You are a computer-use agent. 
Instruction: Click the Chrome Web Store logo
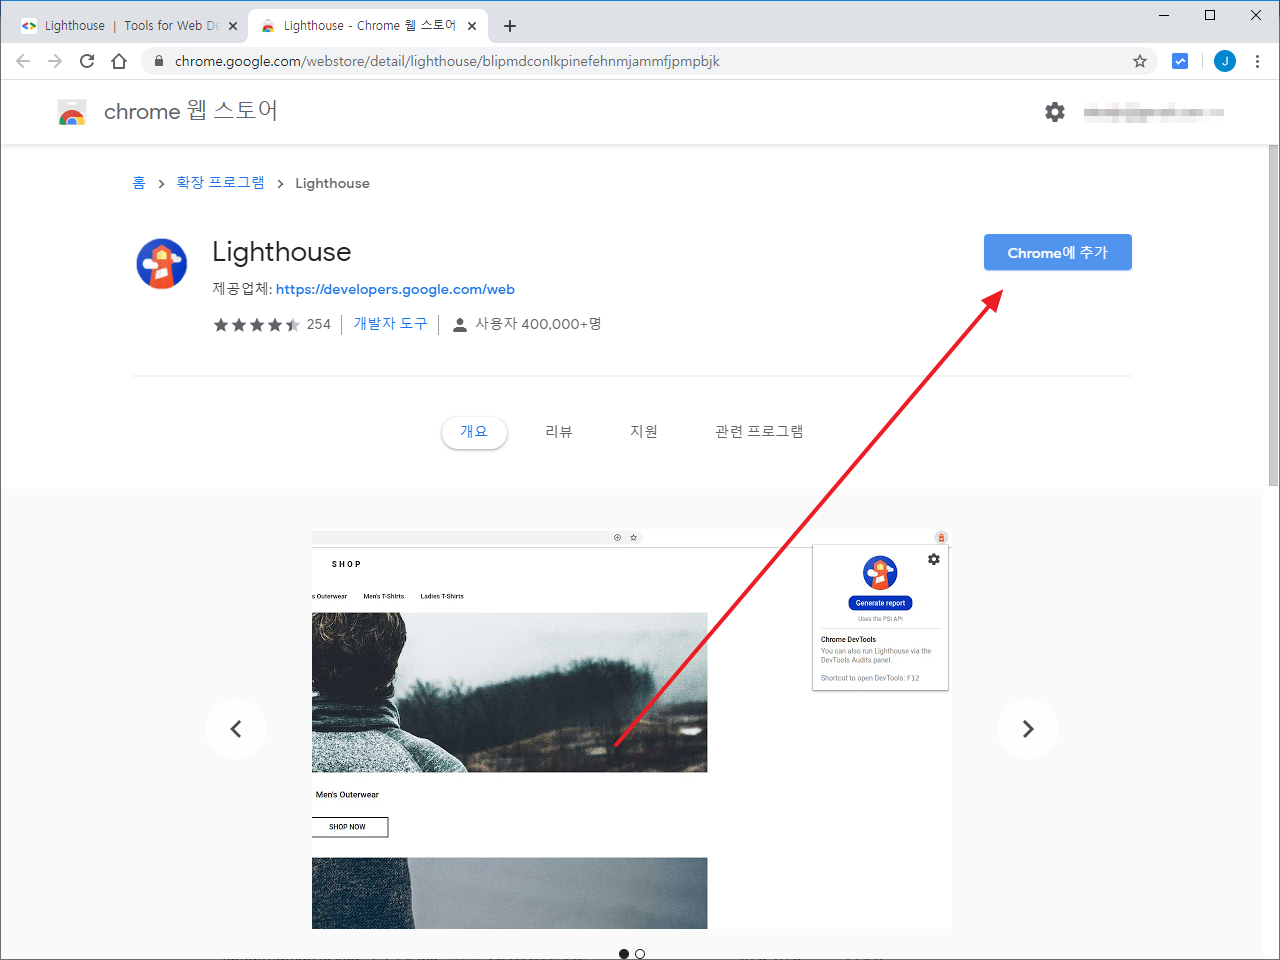point(72,112)
